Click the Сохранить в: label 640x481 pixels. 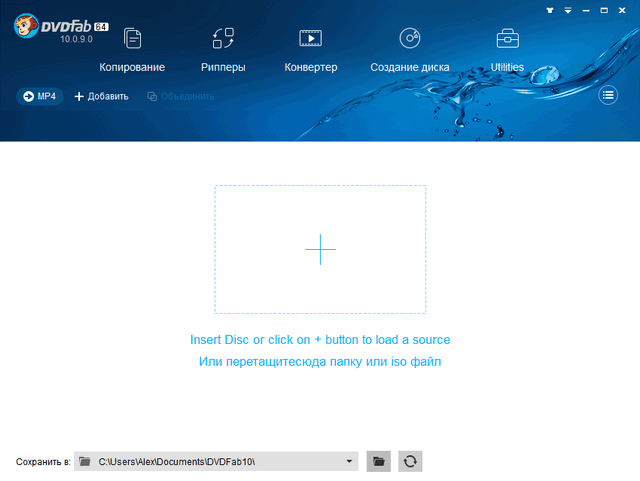pos(43,462)
